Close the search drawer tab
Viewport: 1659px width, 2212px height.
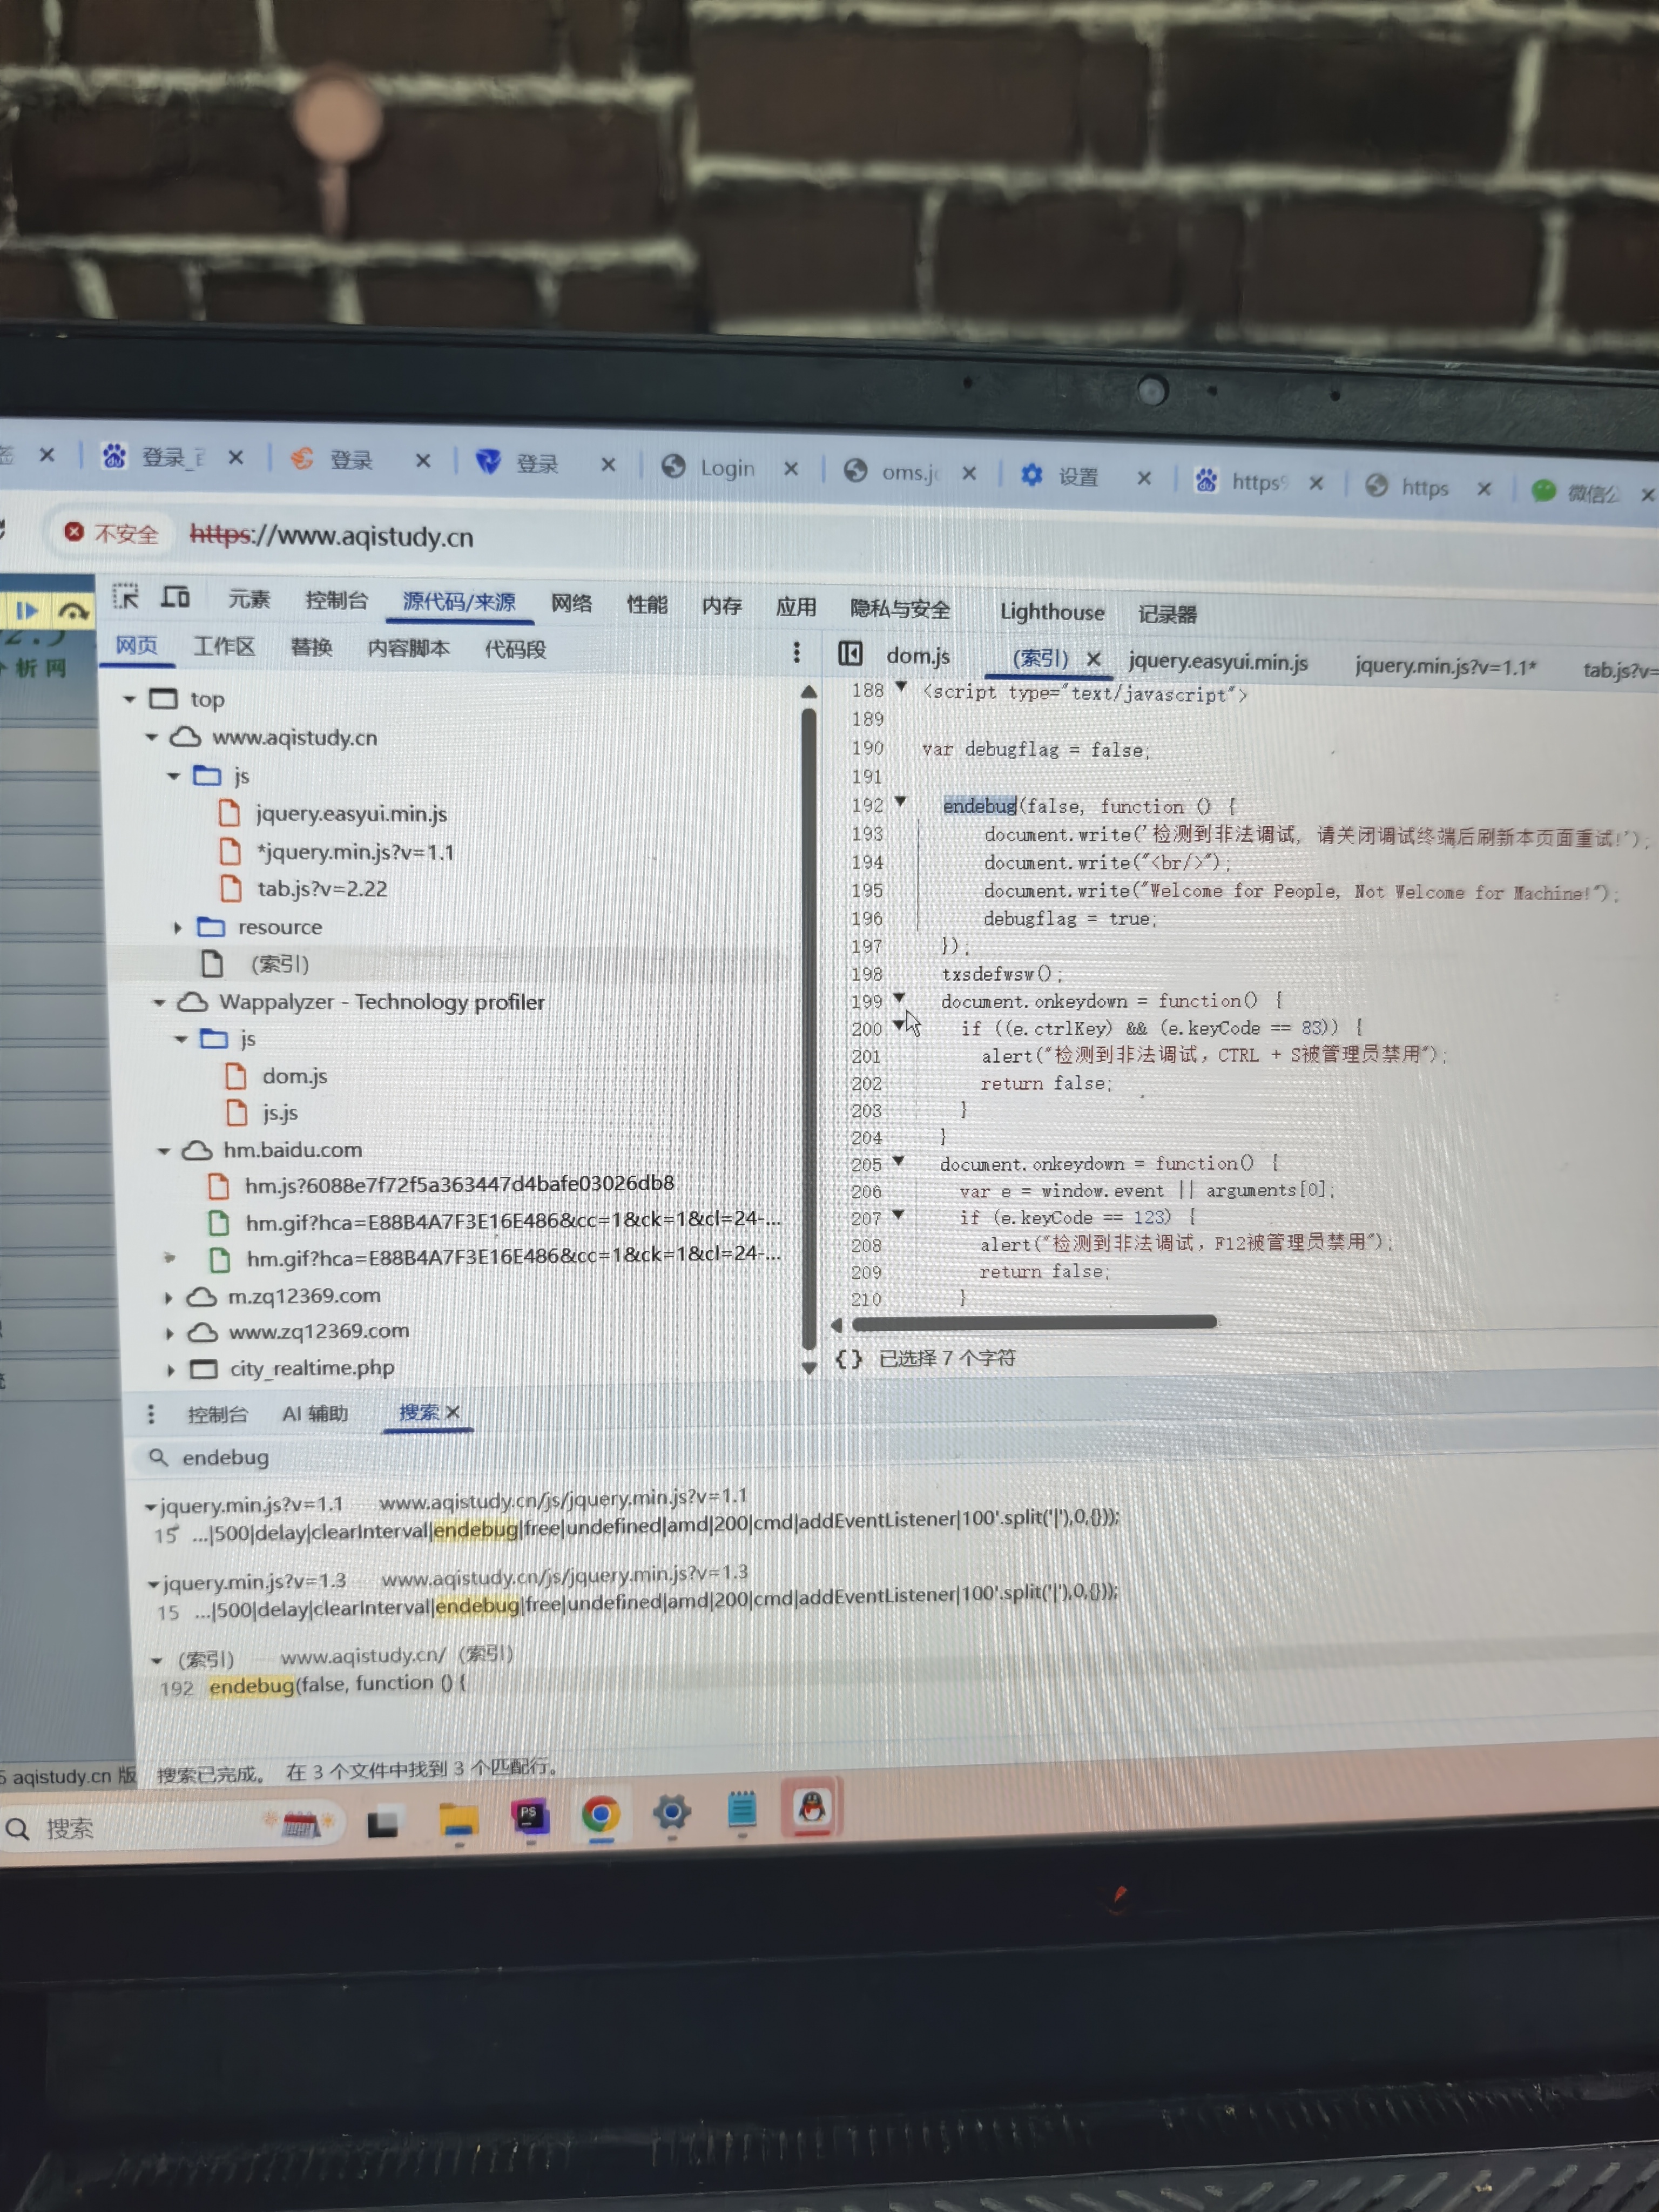453,1412
